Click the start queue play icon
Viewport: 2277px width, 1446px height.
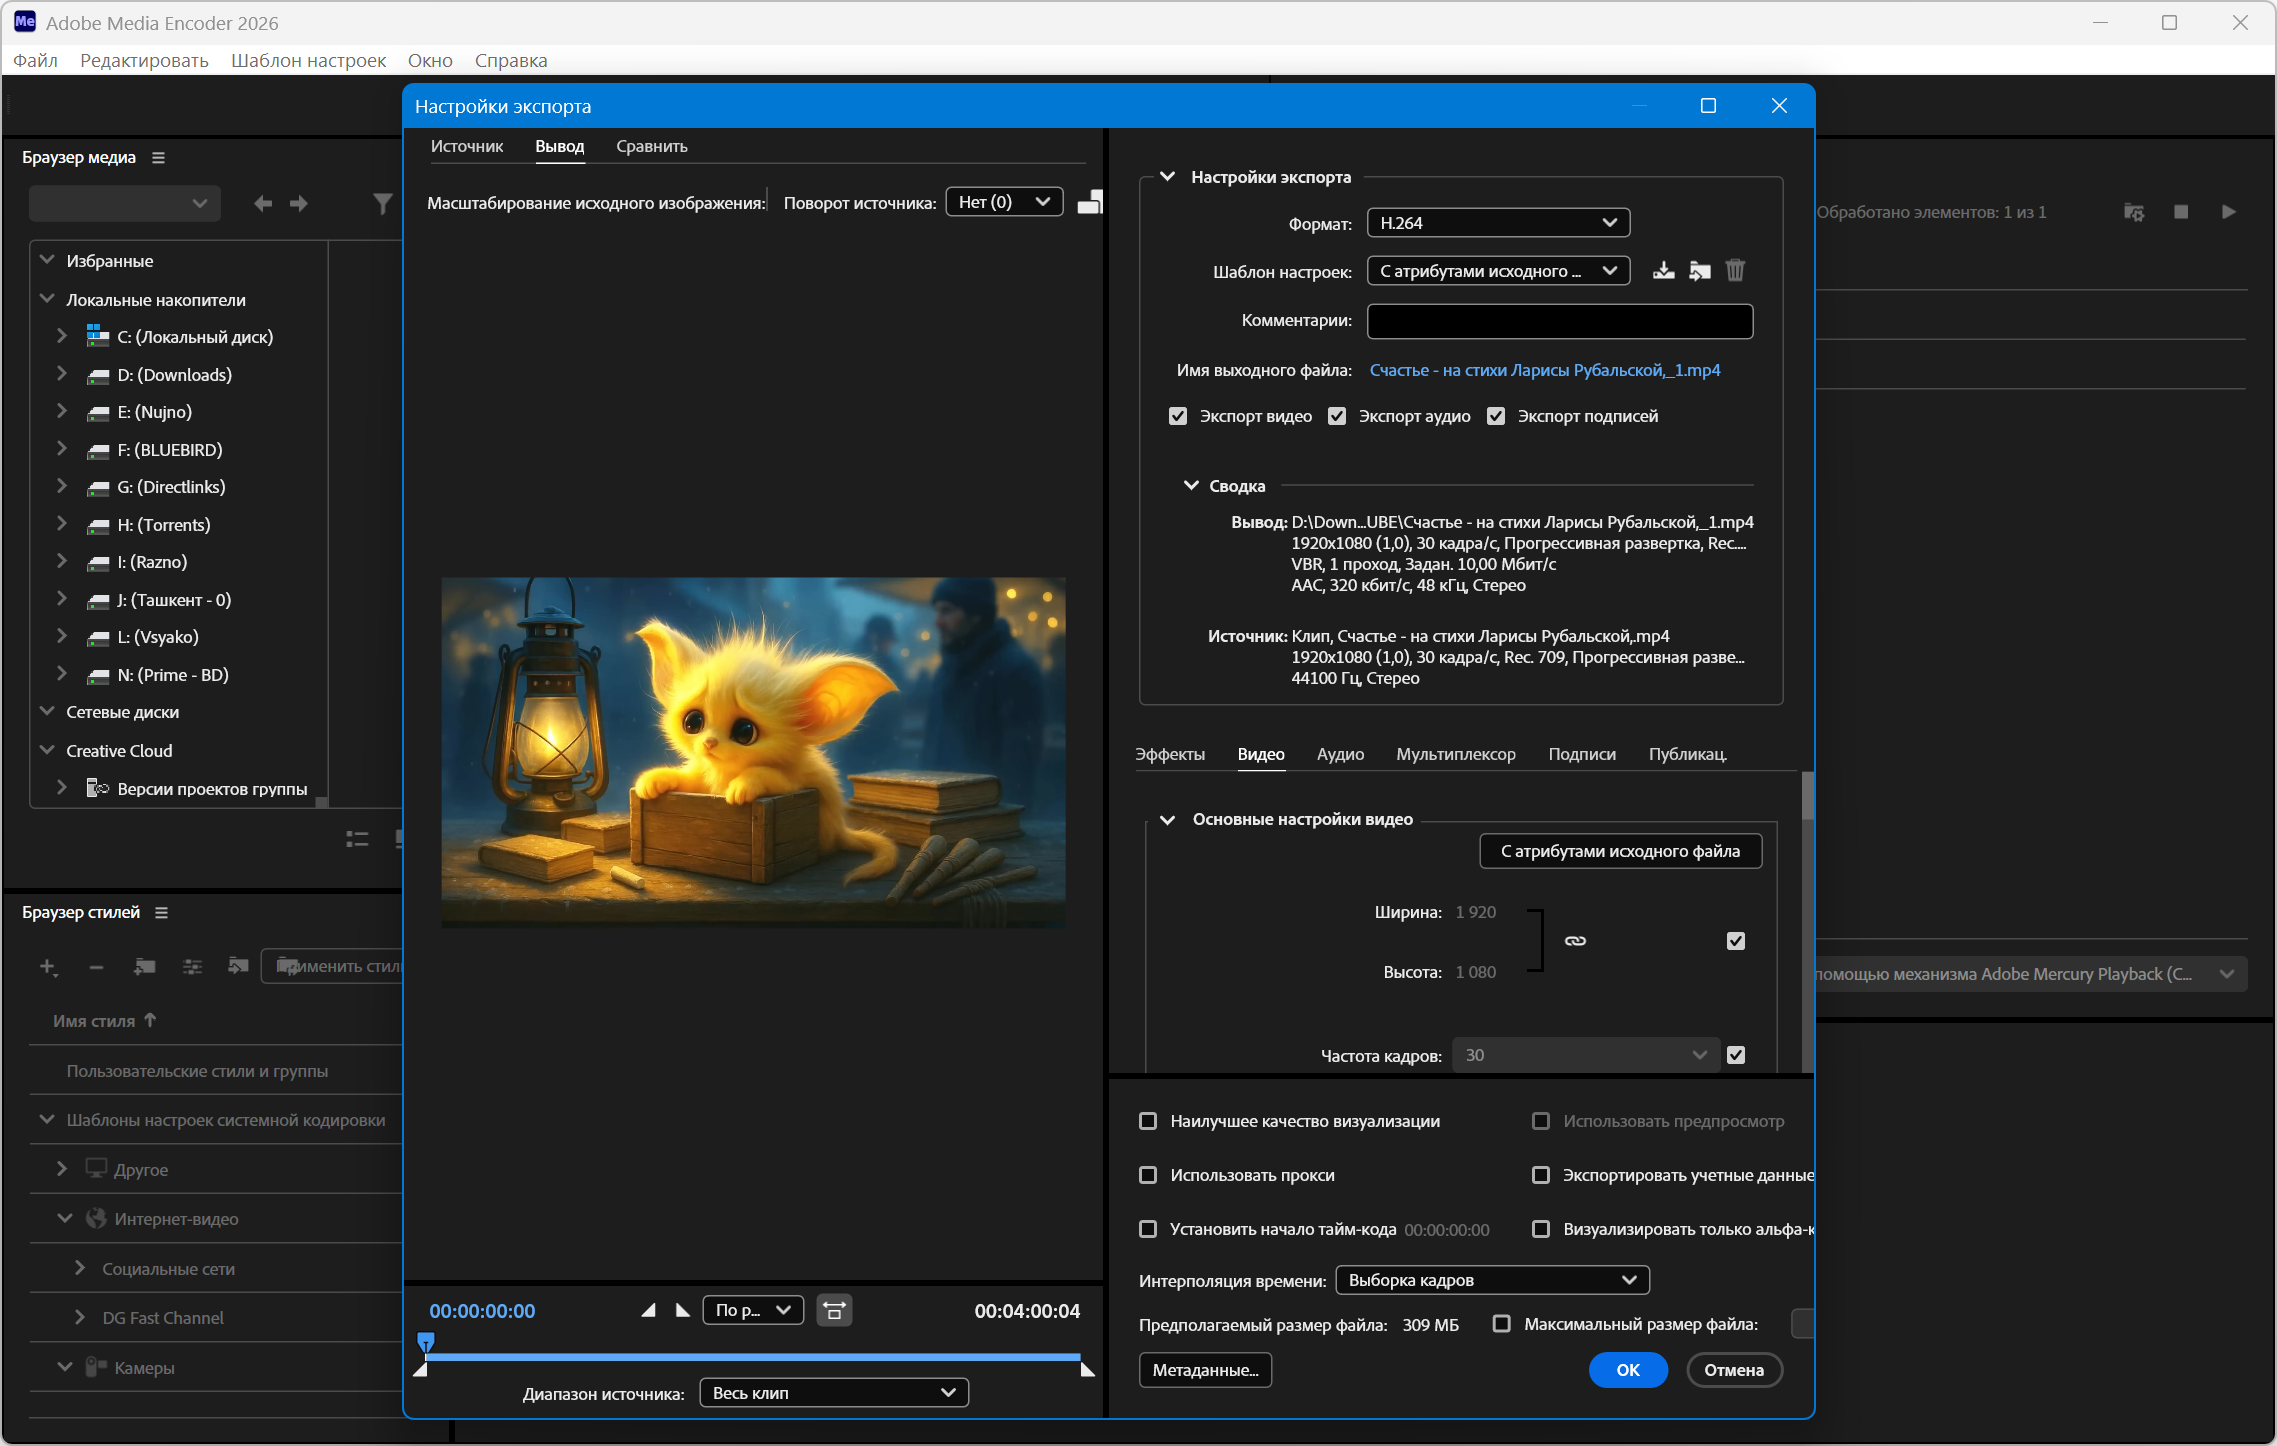point(2228,212)
